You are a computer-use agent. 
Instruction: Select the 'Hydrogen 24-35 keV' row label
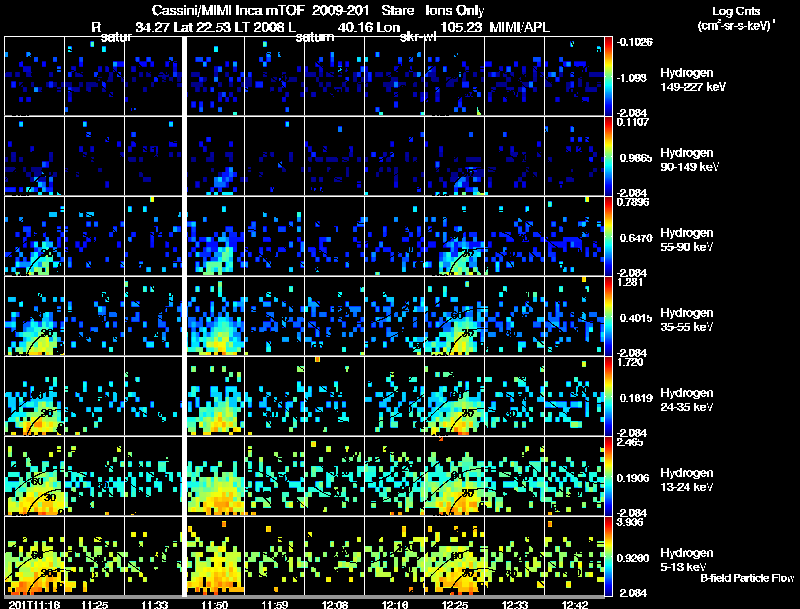[x=687, y=400]
